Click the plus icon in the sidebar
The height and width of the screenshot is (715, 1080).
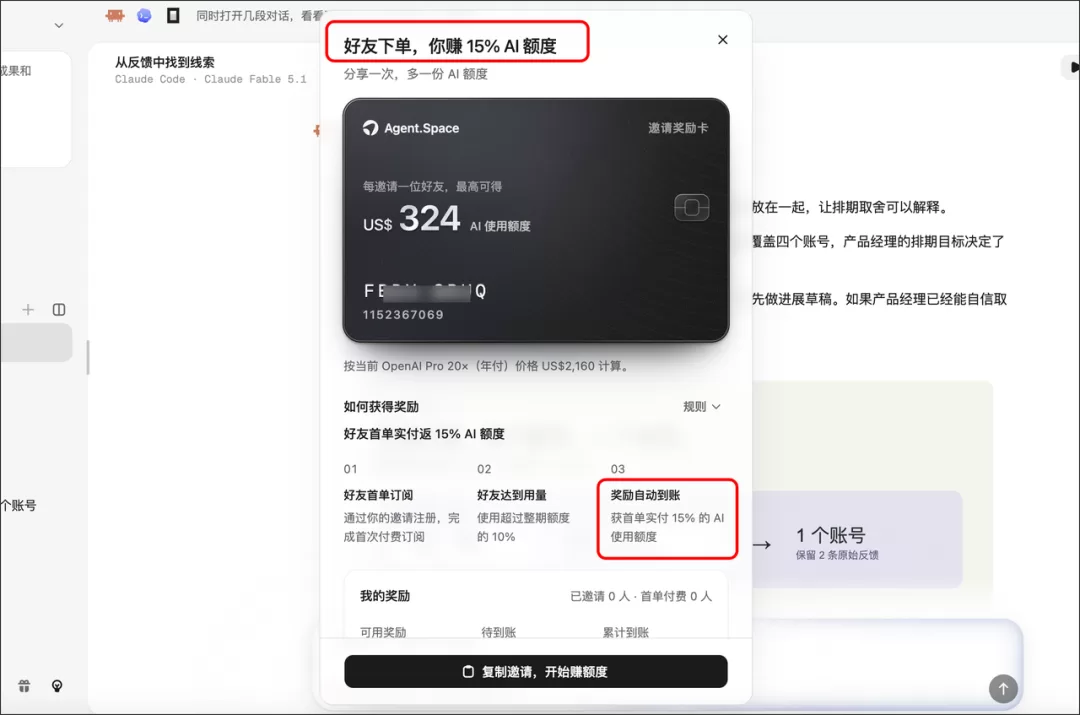click(x=28, y=310)
